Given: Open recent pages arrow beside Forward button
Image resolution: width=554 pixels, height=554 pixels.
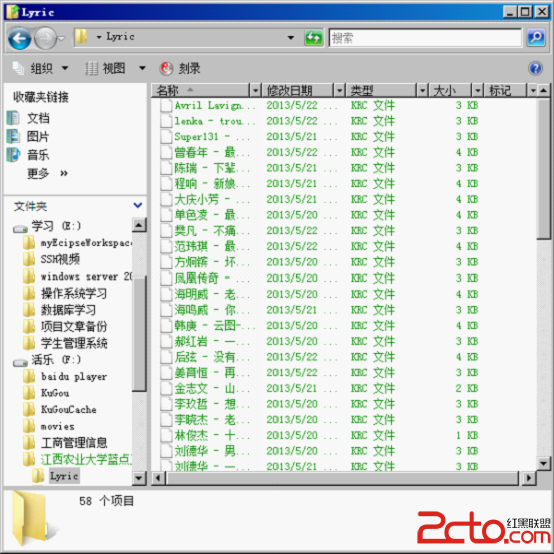Looking at the screenshot, I should tap(61, 38).
